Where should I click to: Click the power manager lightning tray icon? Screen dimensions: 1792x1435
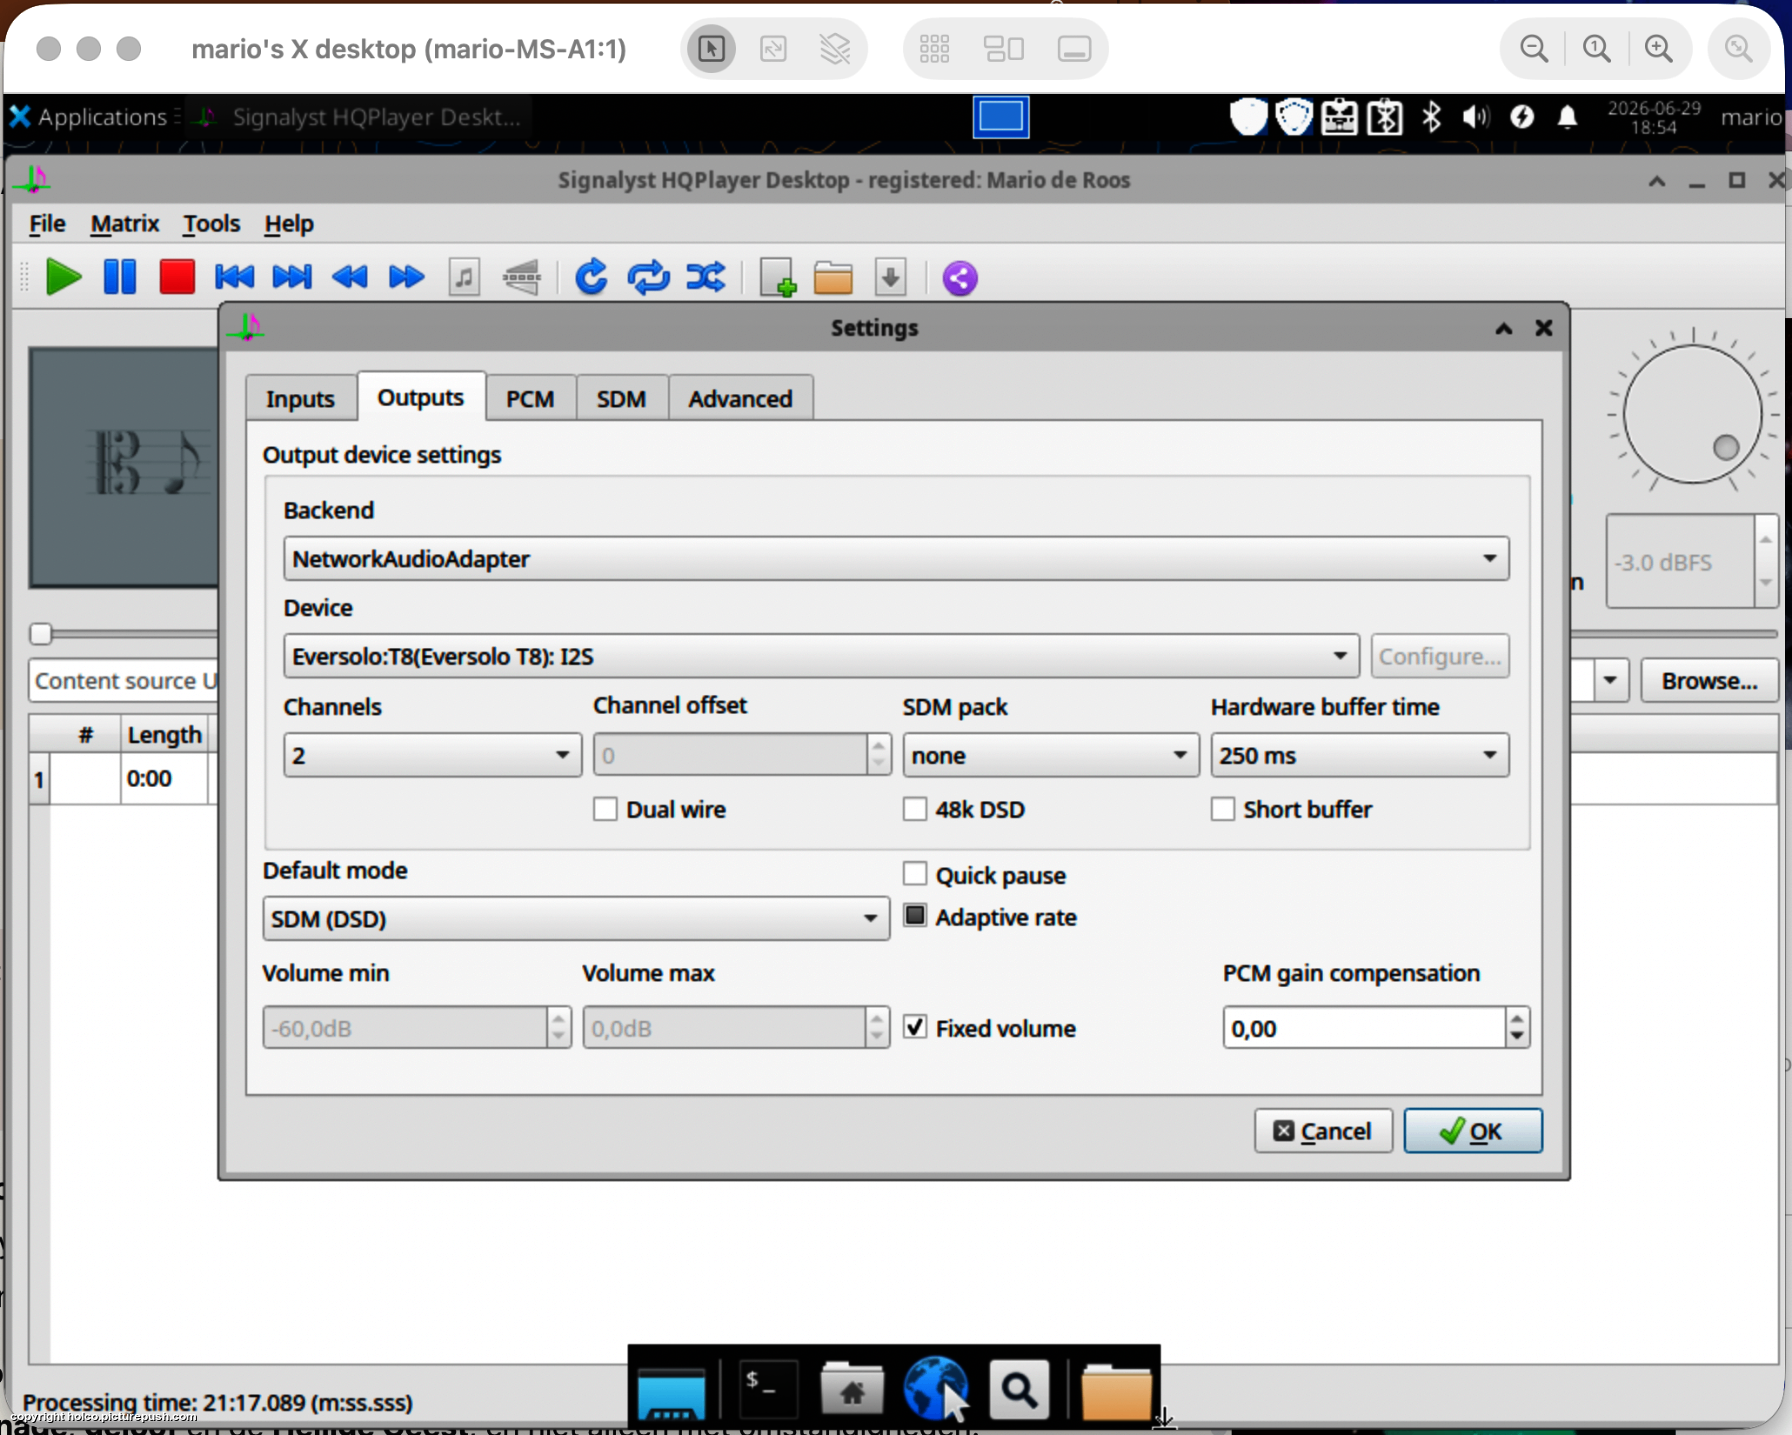pos(1522,117)
